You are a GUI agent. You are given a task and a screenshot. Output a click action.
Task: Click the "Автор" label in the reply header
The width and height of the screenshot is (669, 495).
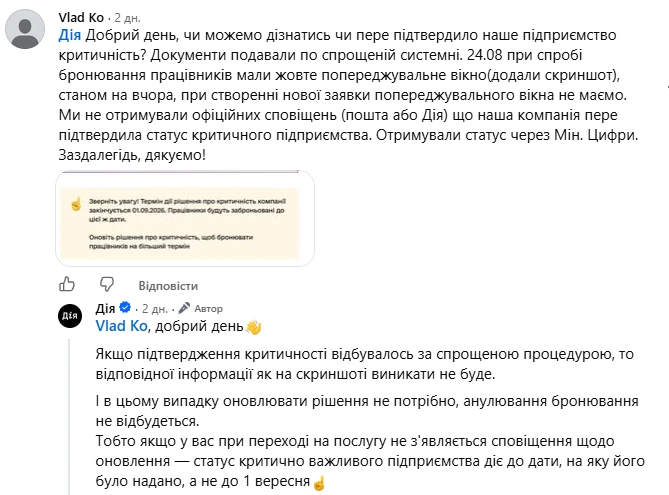[x=208, y=309]
